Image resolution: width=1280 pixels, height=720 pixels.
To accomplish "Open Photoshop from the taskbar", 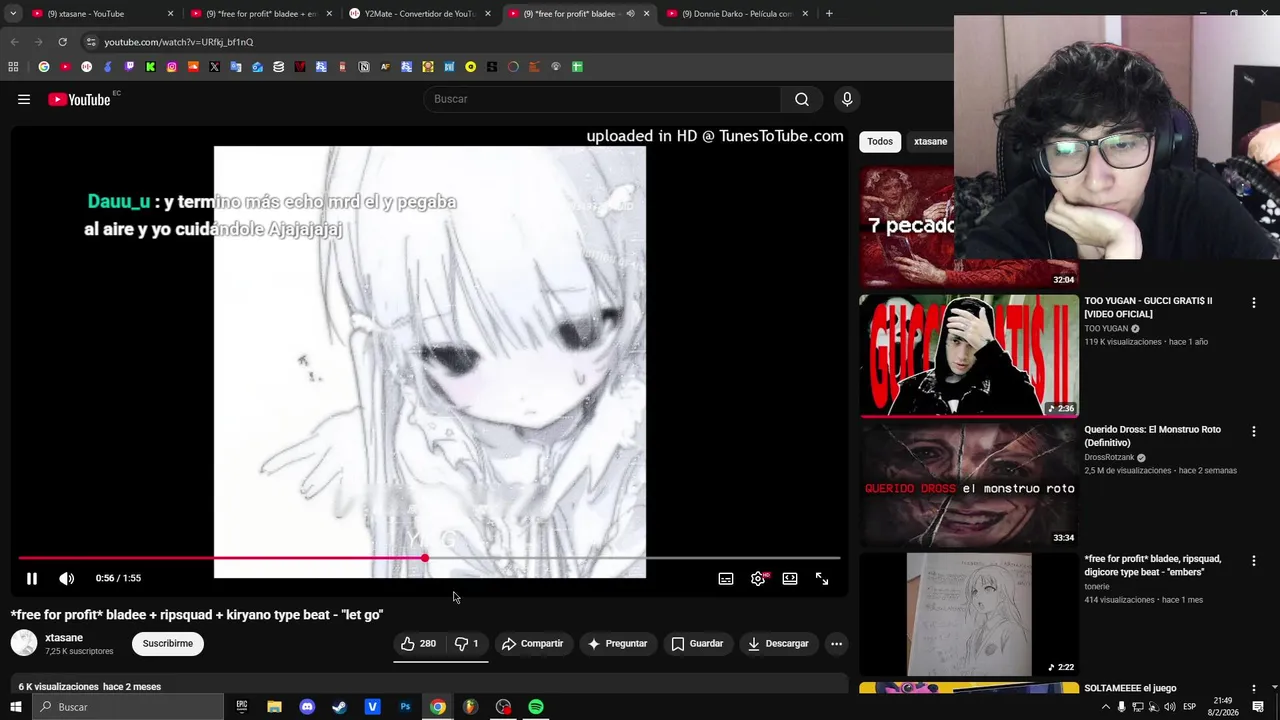I will click(x=405, y=707).
